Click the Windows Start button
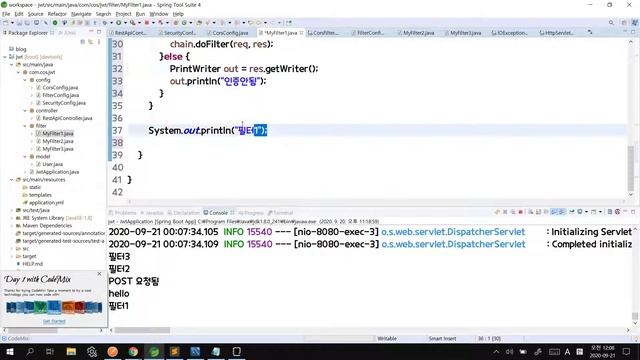640x360 pixels. click(9, 351)
